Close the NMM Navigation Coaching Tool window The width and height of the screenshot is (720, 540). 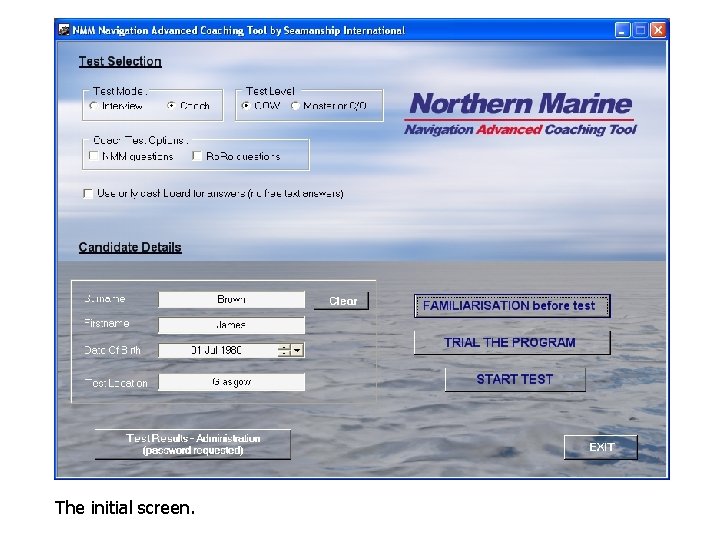[658, 30]
